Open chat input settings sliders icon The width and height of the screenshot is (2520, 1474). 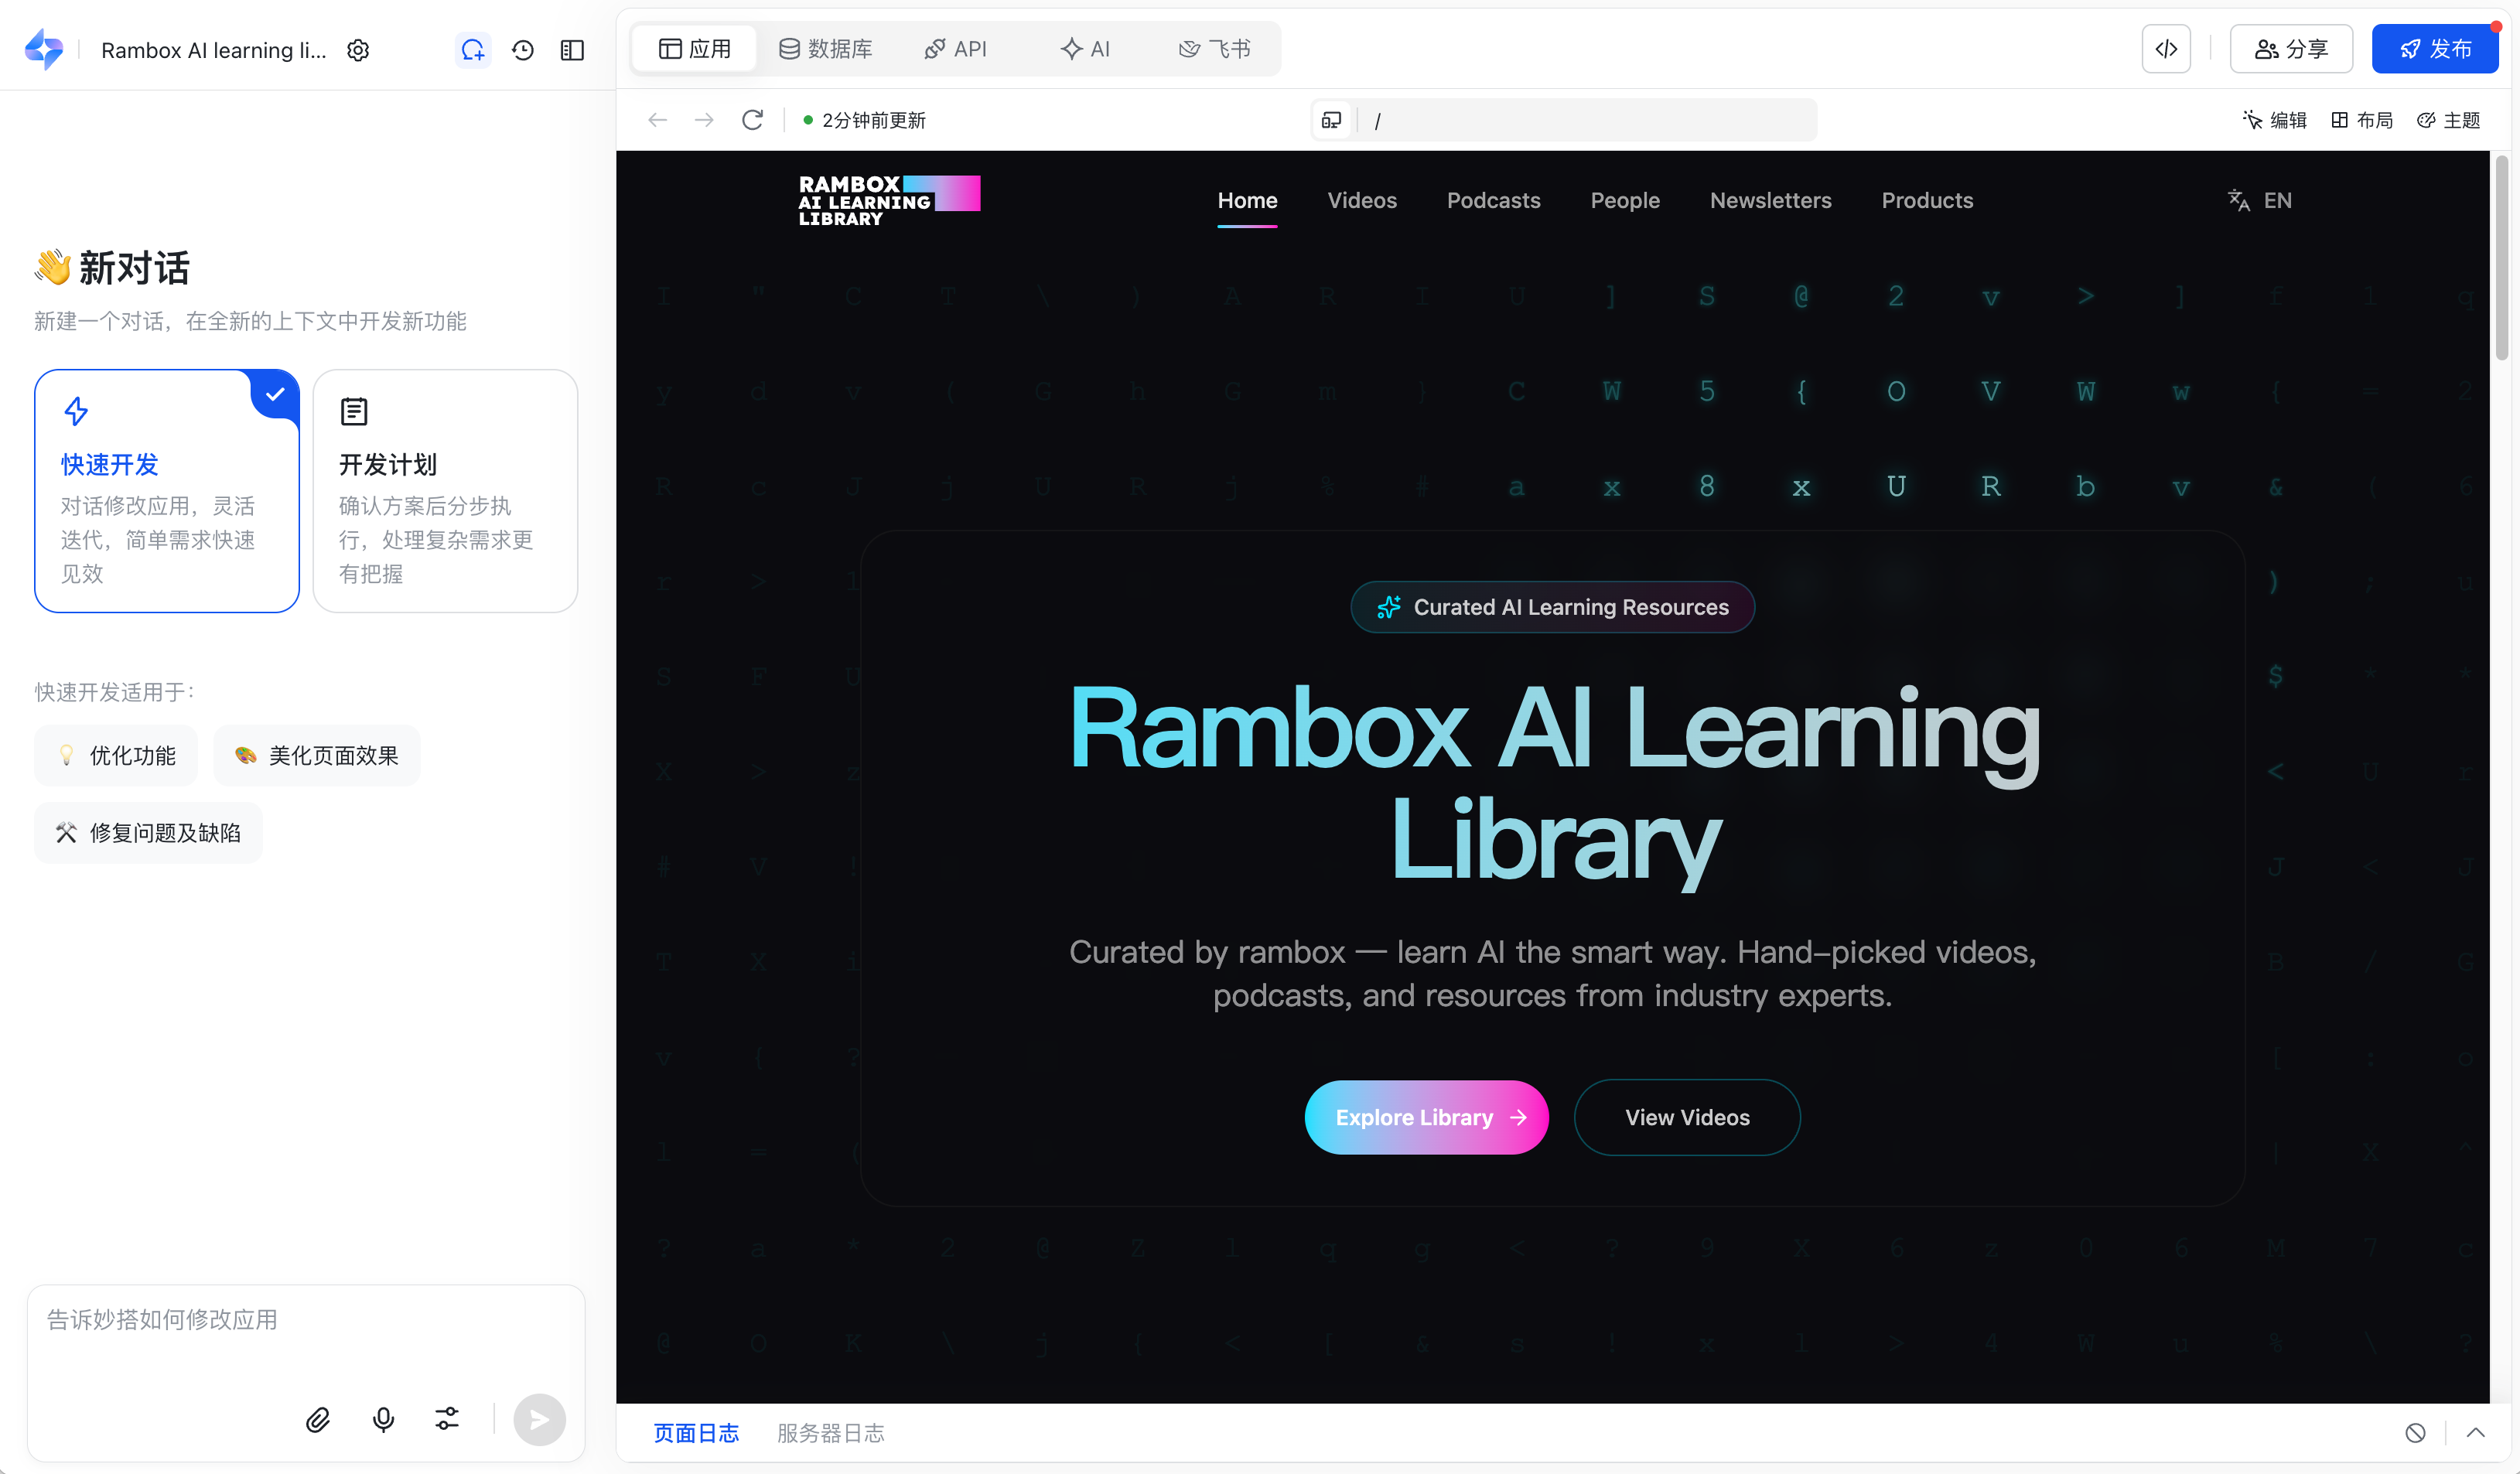pos(447,1419)
